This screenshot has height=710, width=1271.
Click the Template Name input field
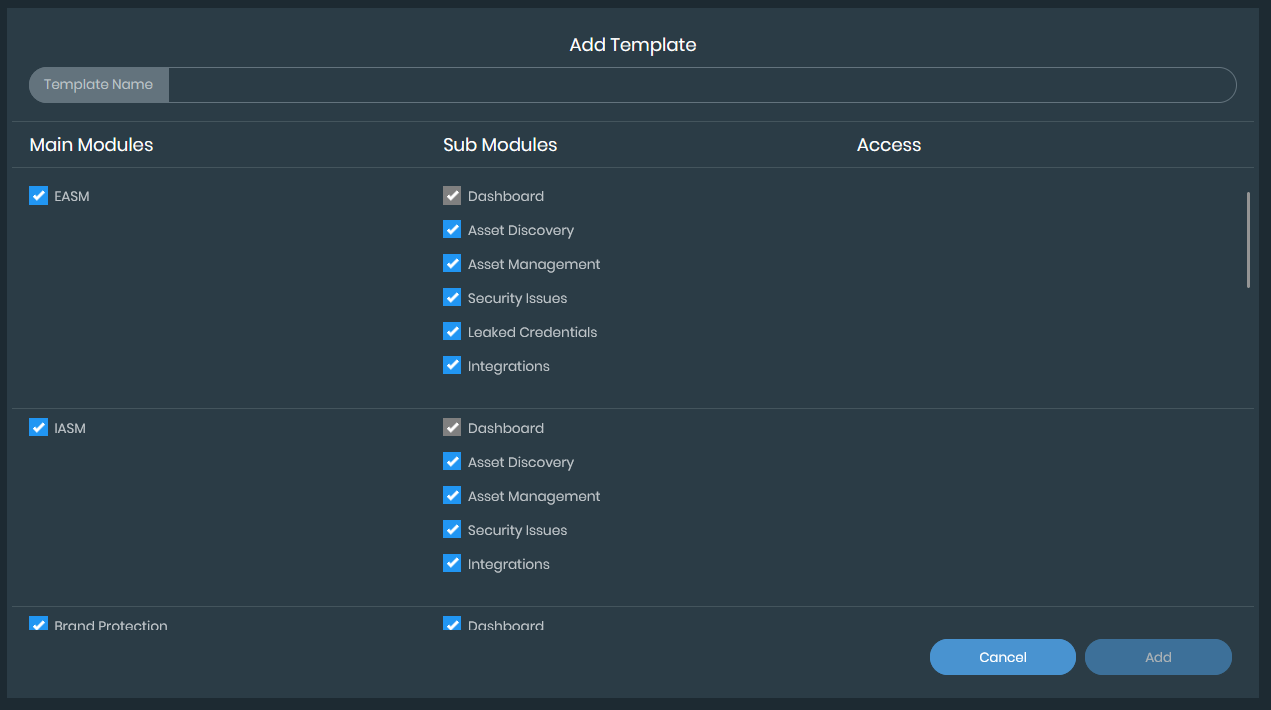click(x=700, y=85)
